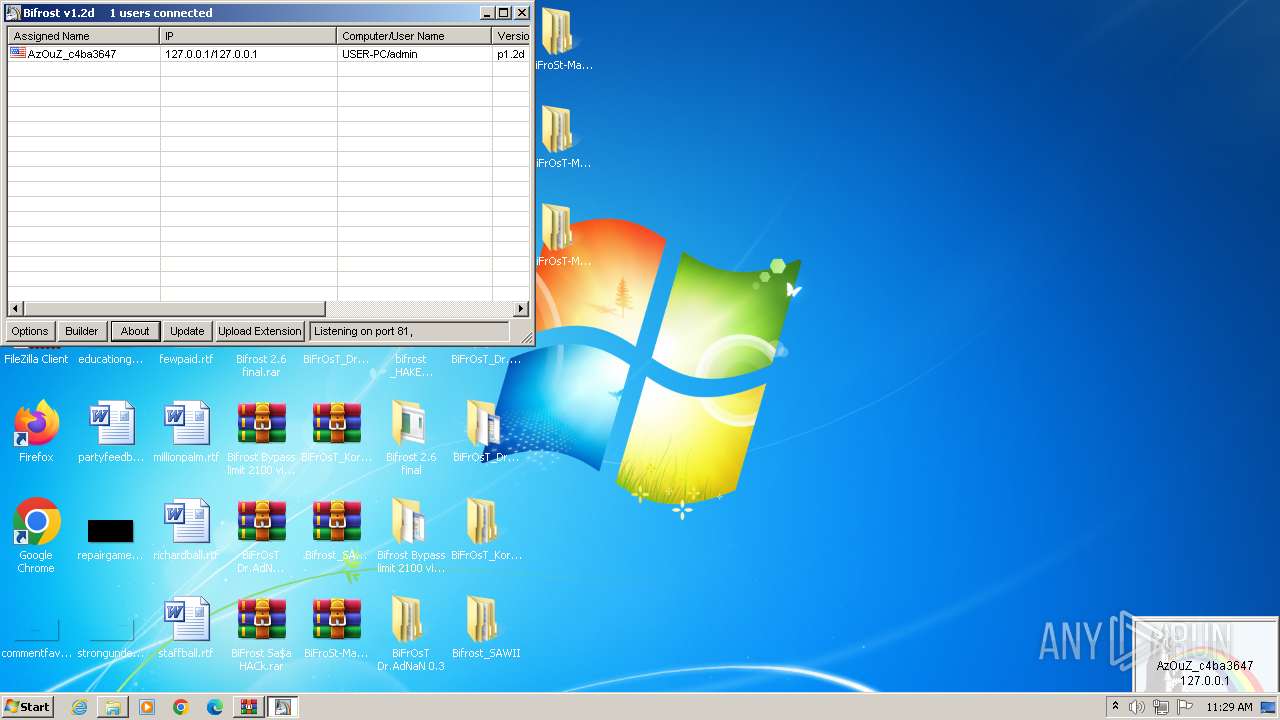Switch to the WinRAR taskbar item
Image resolution: width=1280 pixels, height=720 pixels.
(249, 707)
